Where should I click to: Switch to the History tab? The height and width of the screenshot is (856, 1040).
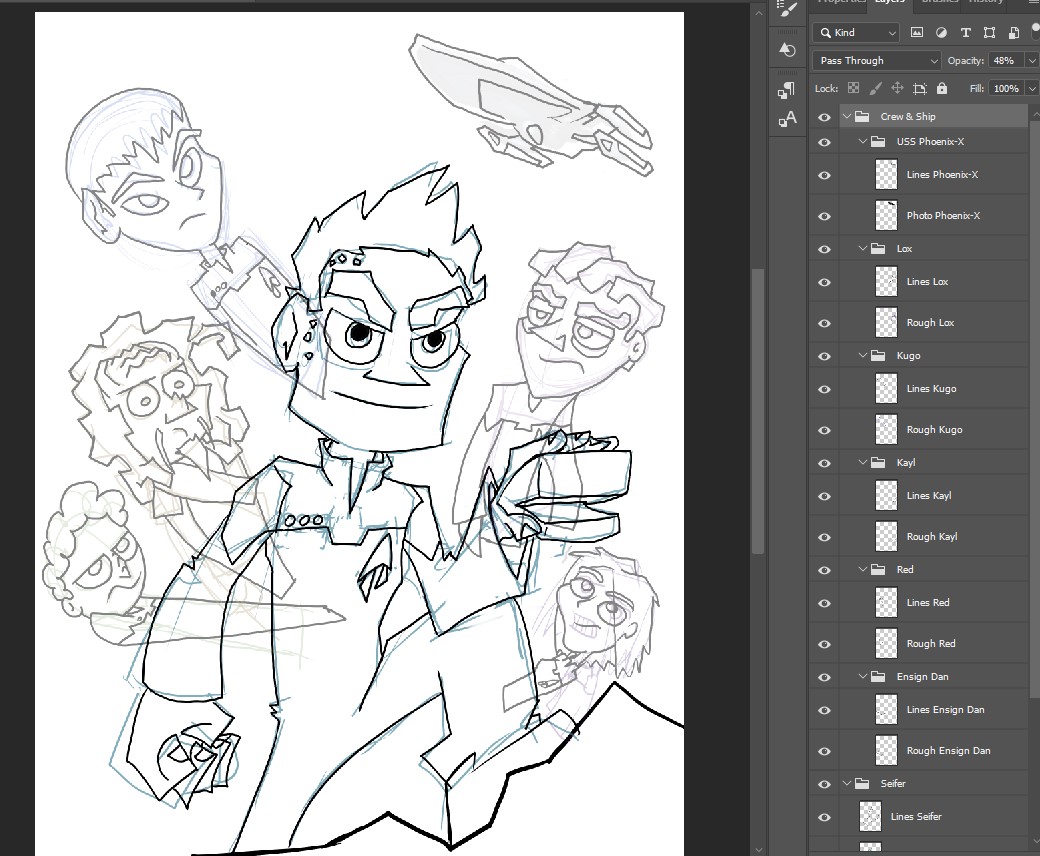(986, 2)
